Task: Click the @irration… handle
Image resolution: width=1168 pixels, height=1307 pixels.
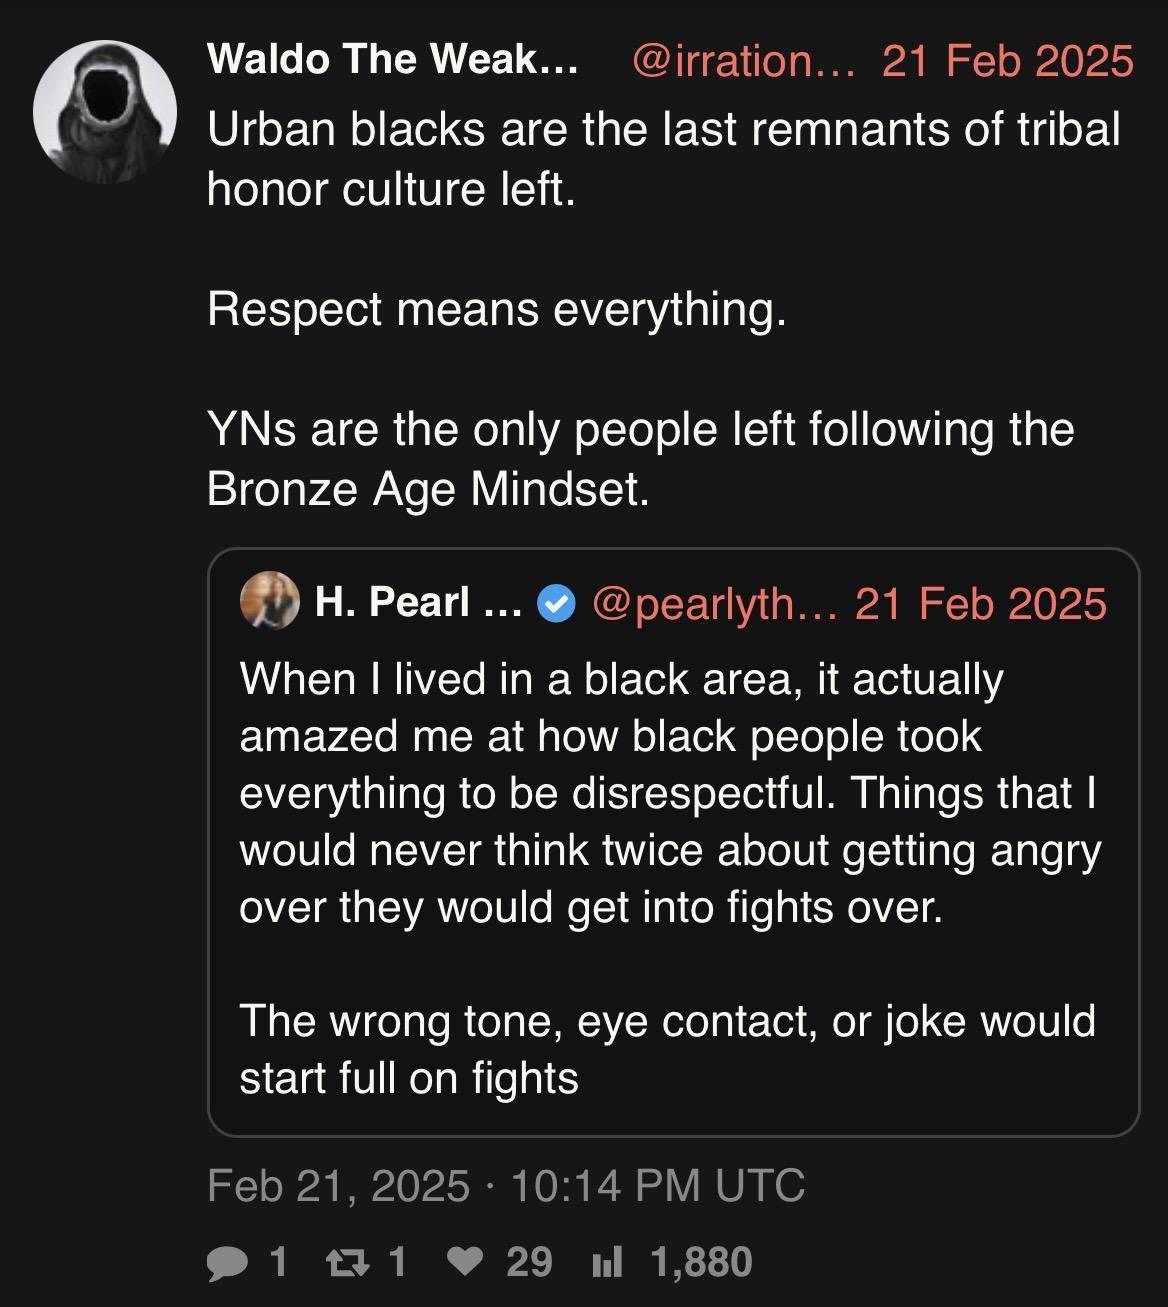Action: click(x=745, y=60)
